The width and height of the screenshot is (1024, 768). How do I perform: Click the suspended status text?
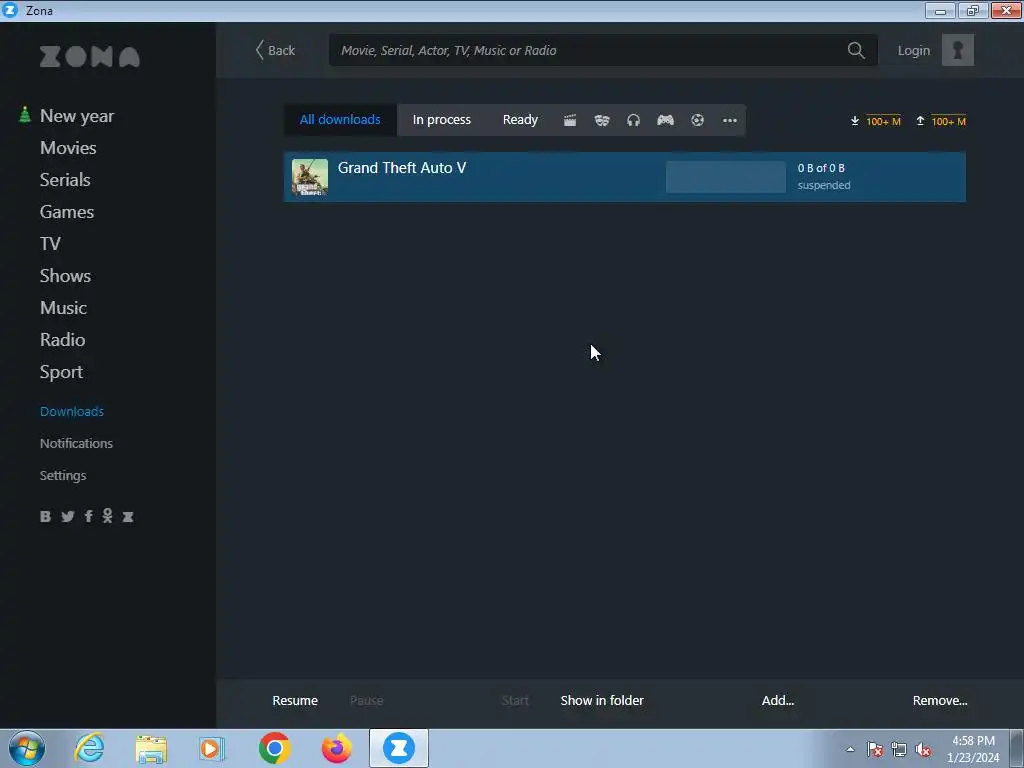coord(824,185)
